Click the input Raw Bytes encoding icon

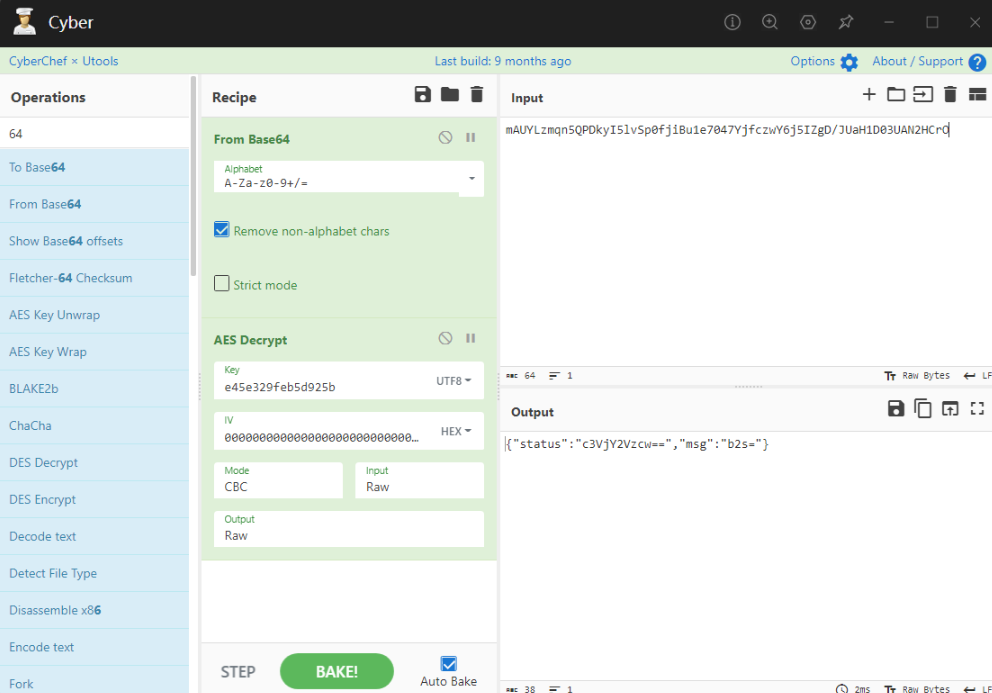(x=890, y=376)
